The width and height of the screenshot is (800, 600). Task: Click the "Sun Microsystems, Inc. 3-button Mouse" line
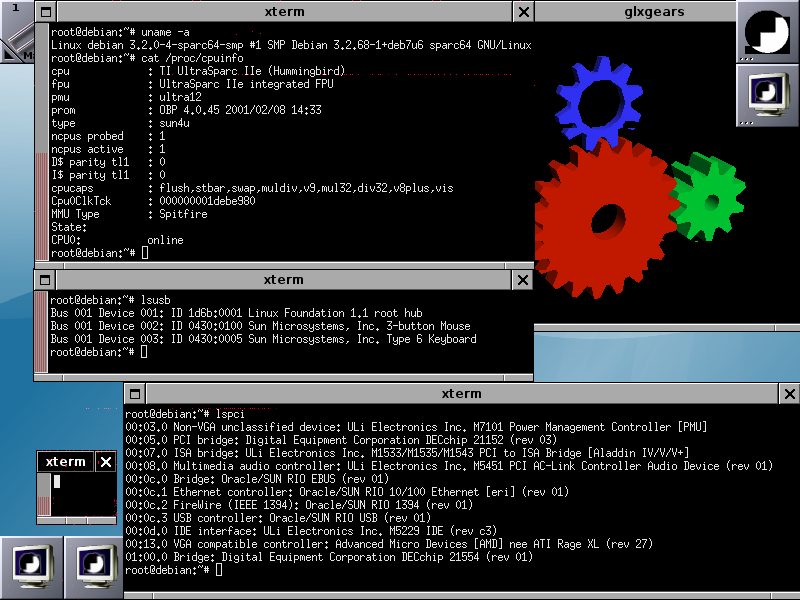point(260,326)
